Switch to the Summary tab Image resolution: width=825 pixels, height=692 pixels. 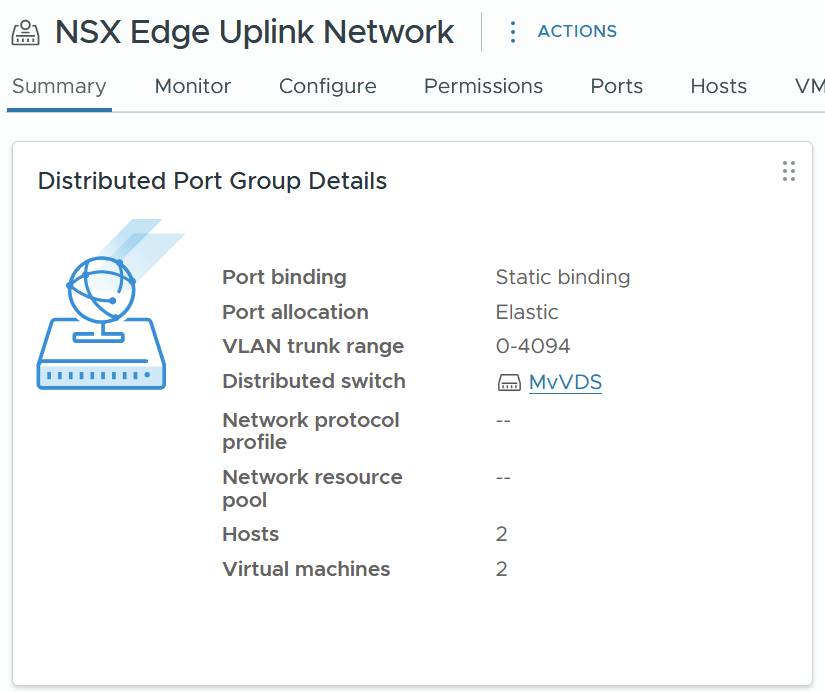point(58,86)
